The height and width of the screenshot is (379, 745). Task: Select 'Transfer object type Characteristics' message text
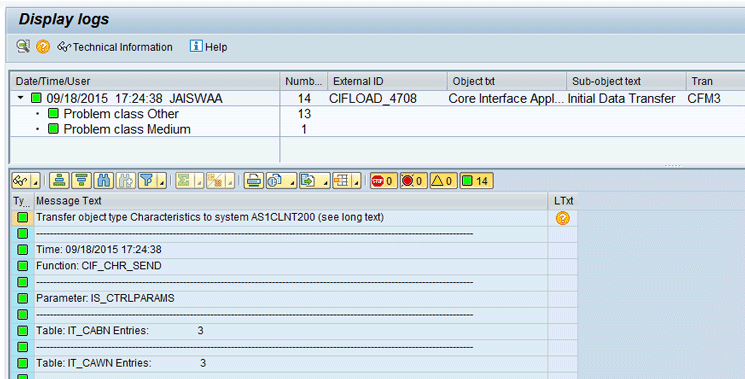tap(210, 218)
